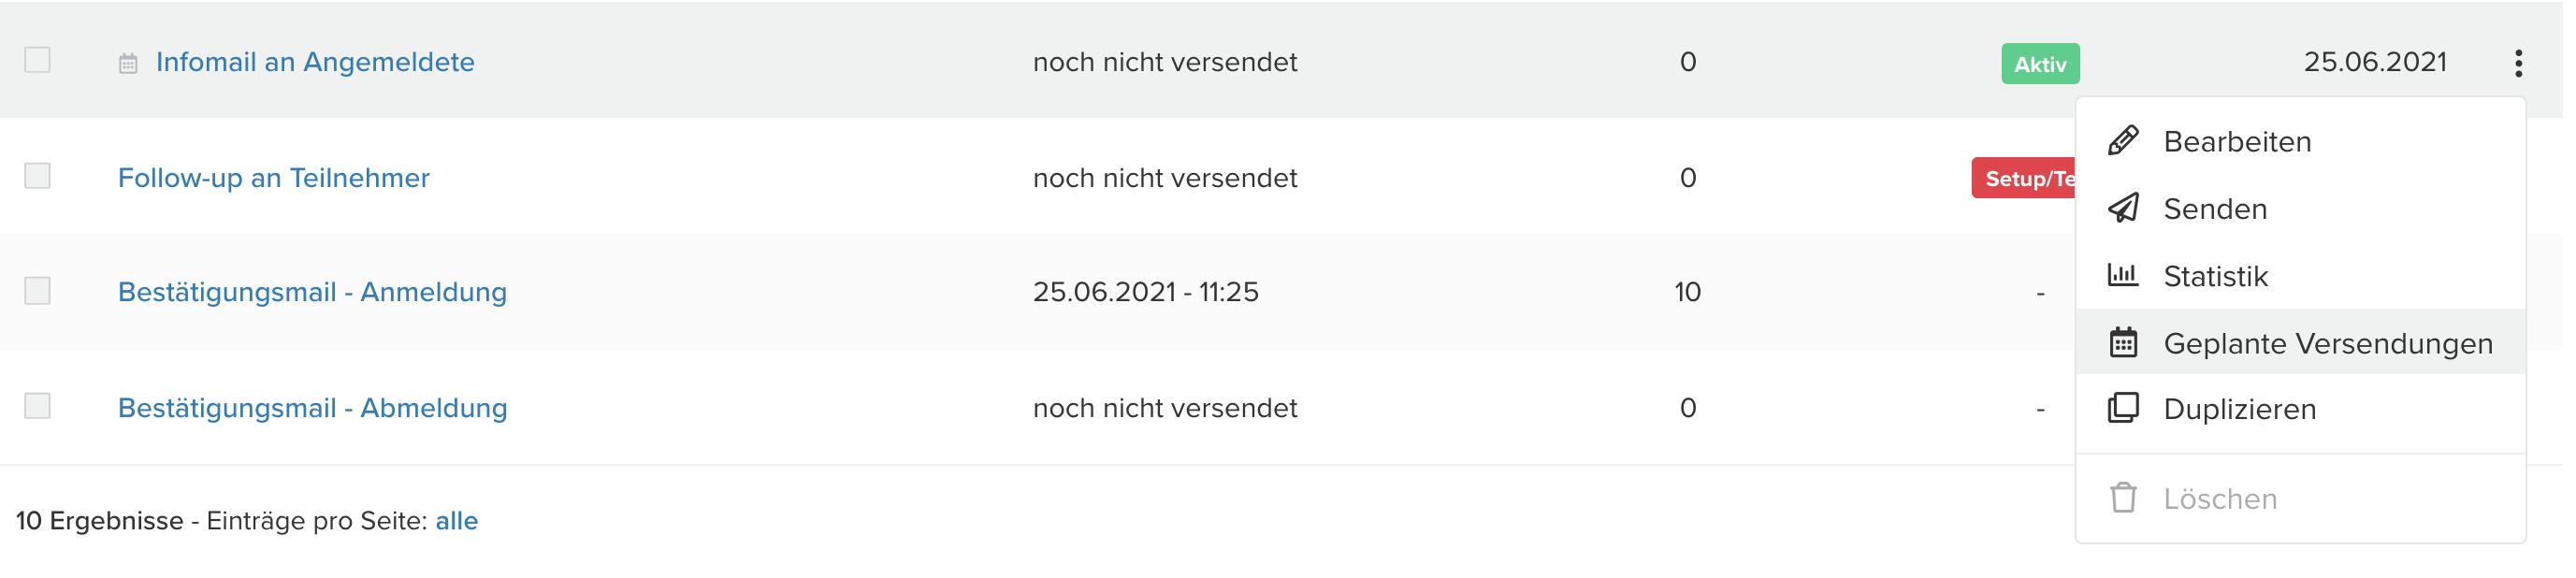The height and width of the screenshot is (578, 2576).
Task: Click the paper plane Senden icon
Action: [2123, 208]
